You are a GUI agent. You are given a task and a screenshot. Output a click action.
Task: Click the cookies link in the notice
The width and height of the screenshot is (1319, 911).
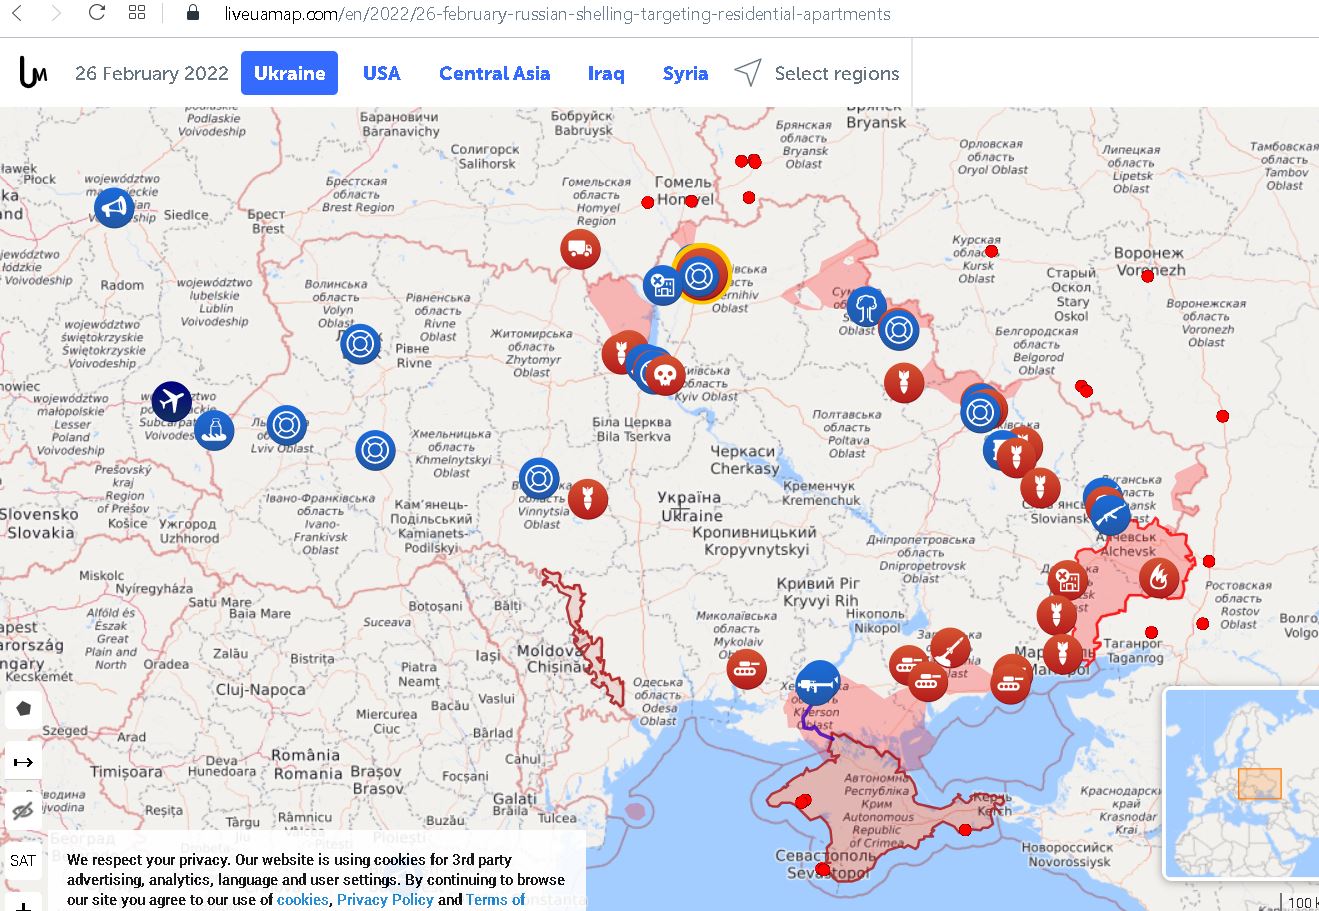302,899
